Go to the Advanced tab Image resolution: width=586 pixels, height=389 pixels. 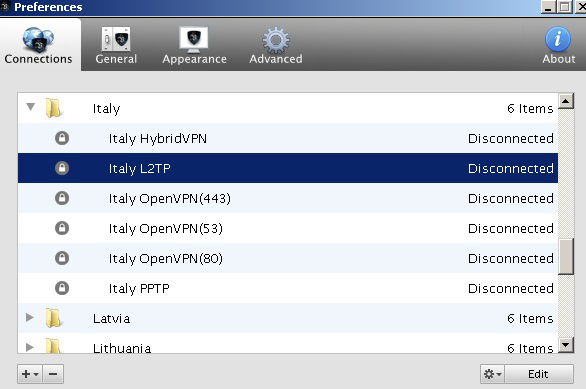click(x=276, y=46)
